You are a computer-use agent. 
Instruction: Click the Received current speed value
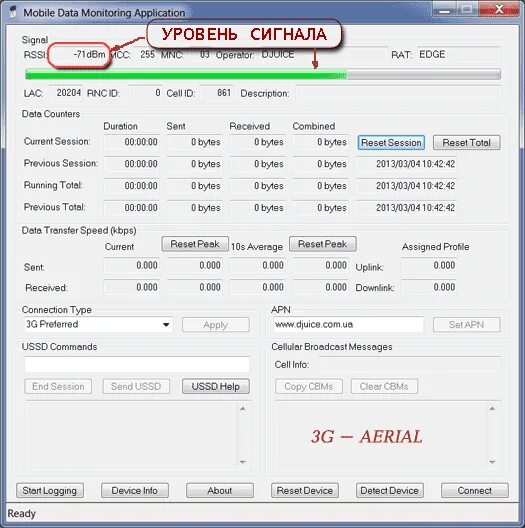coord(131,287)
